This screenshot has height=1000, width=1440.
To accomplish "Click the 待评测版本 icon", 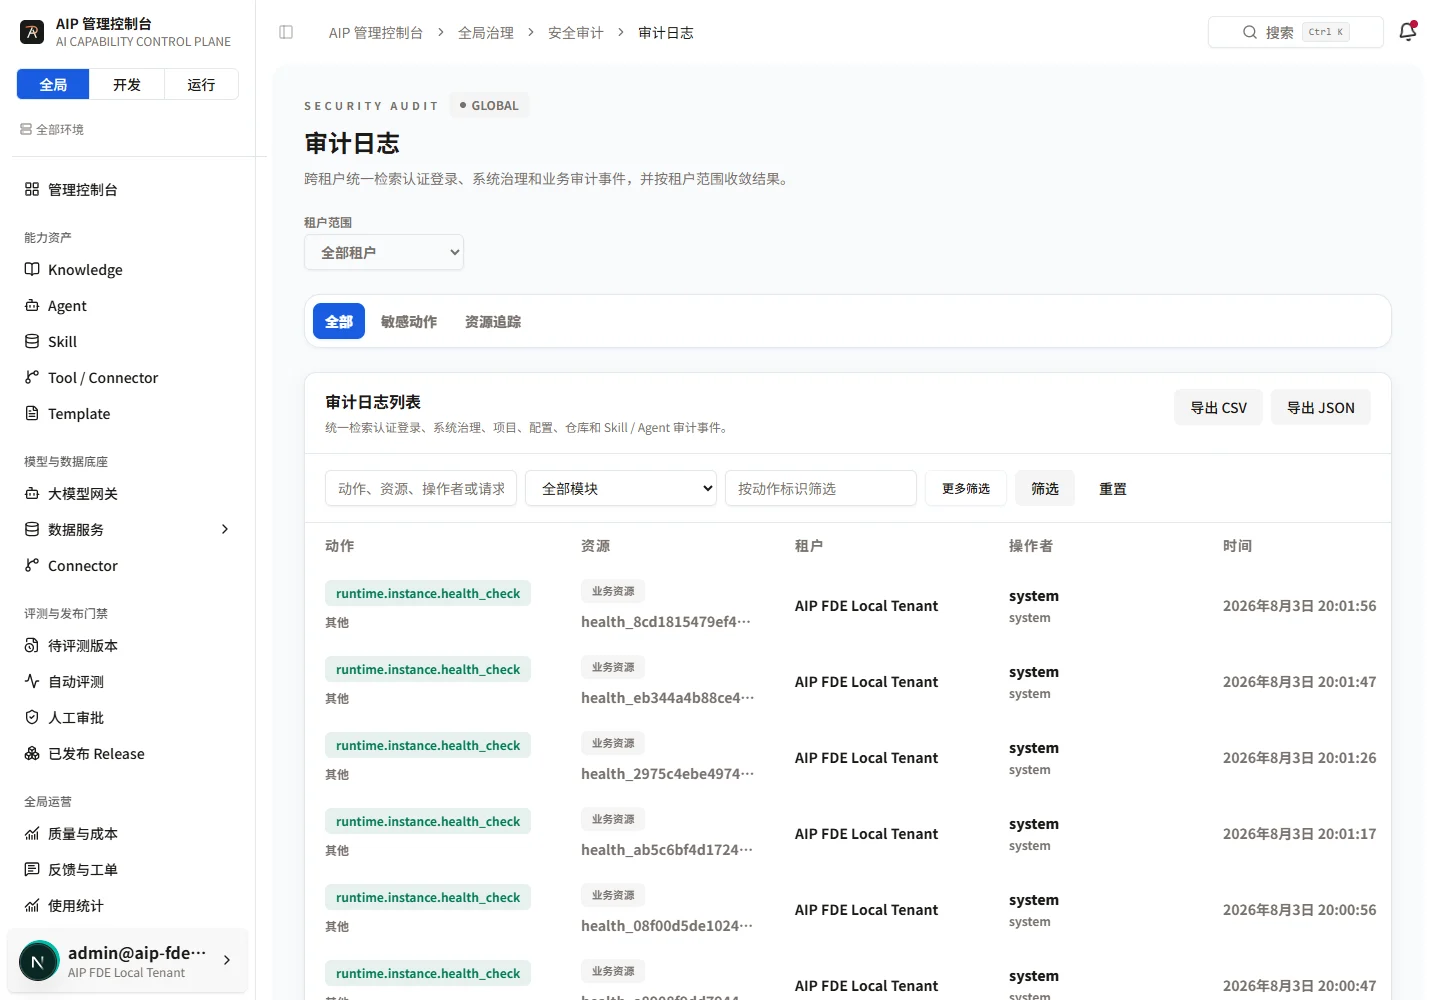I will (x=32, y=645).
